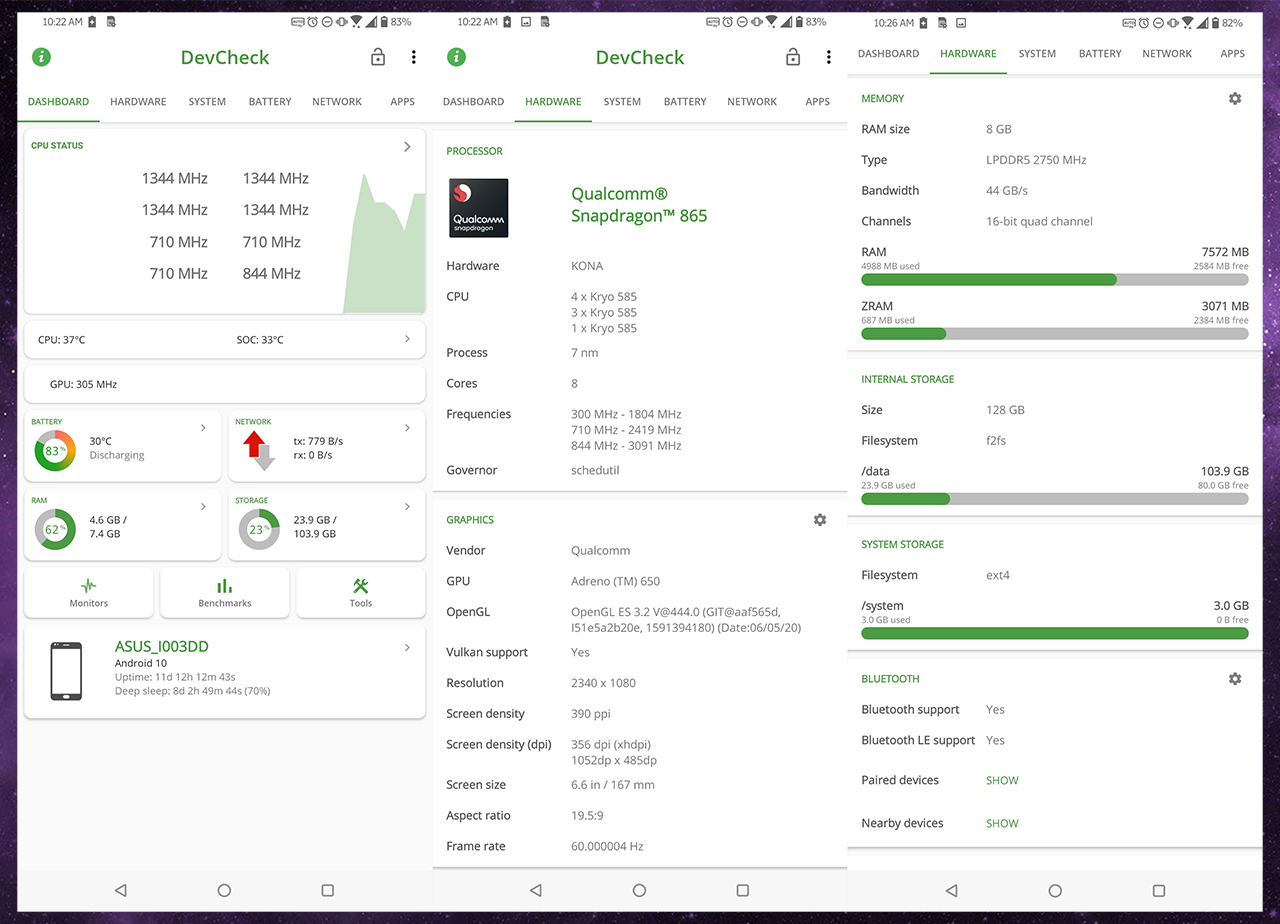Tap ASUS_I003DD device name
This screenshot has height=924, width=1280.
coord(162,646)
